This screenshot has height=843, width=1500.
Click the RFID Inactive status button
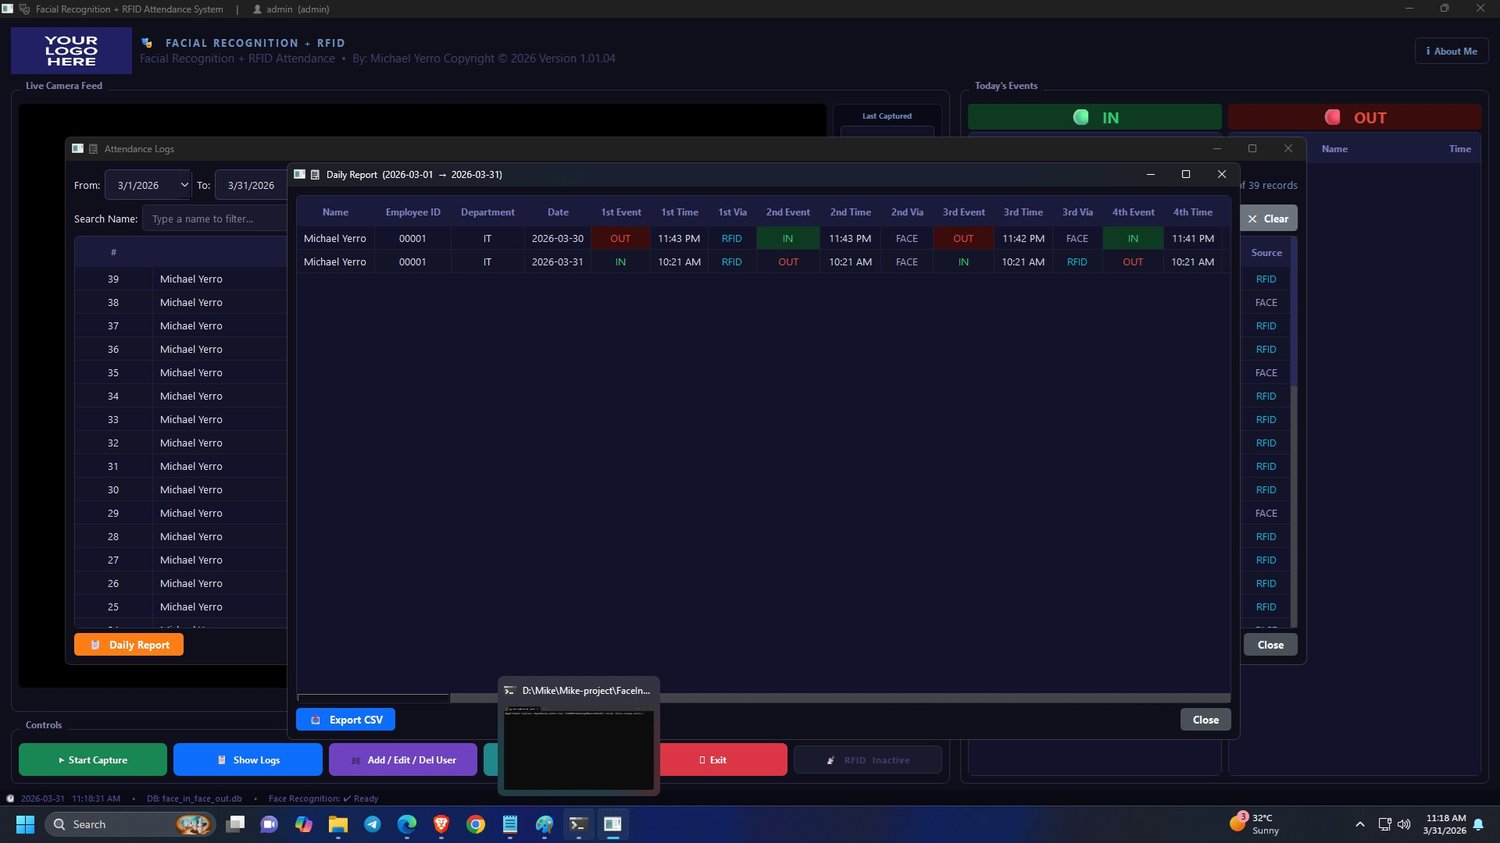click(x=868, y=760)
